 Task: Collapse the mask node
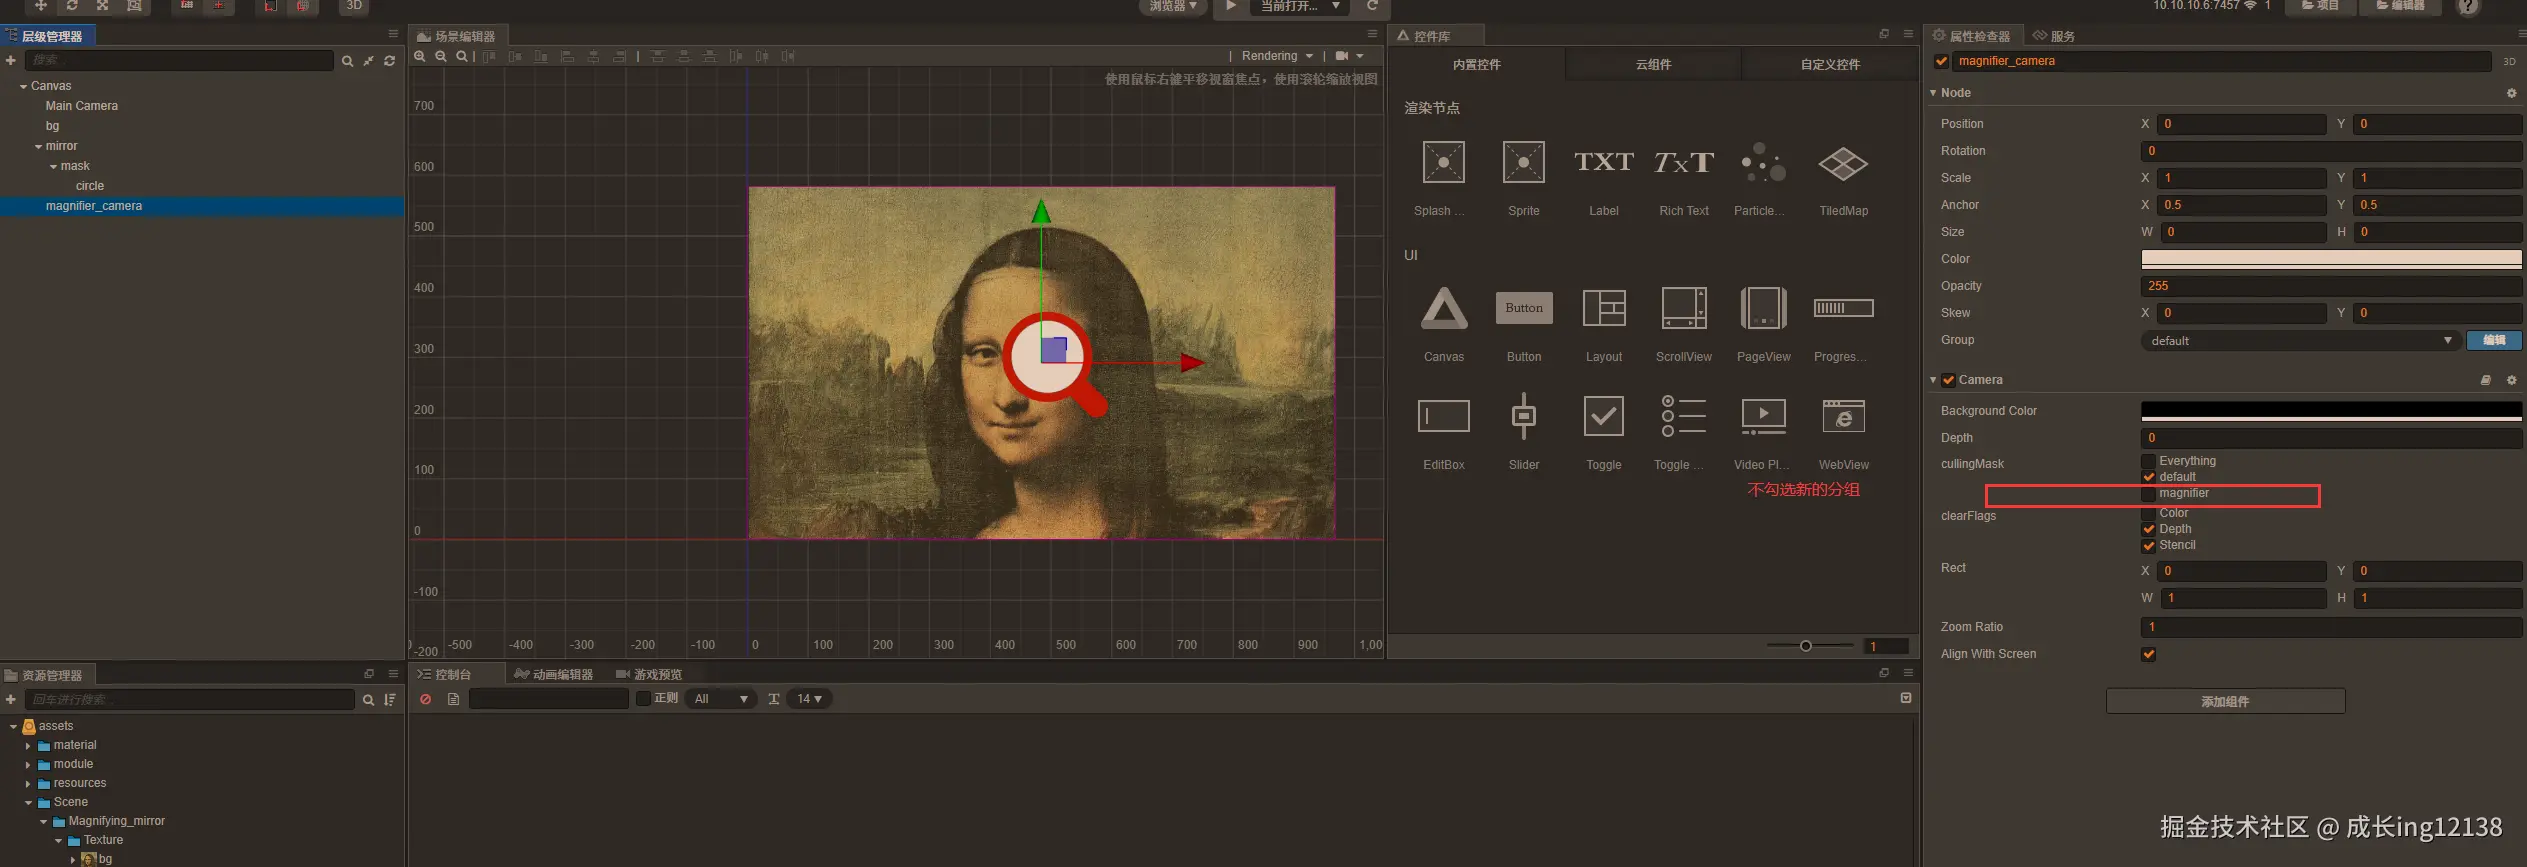tap(53, 167)
